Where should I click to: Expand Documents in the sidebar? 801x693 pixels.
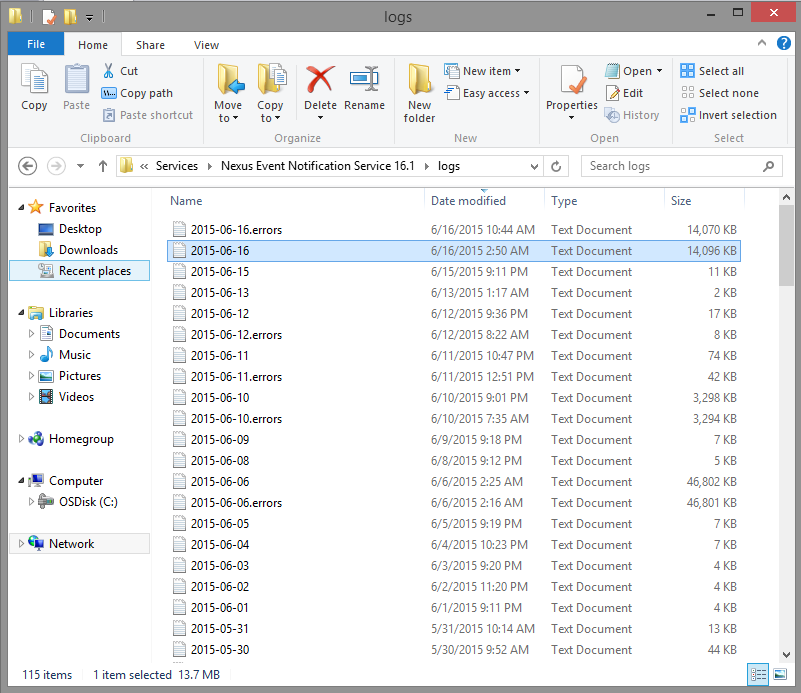[30, 333]
